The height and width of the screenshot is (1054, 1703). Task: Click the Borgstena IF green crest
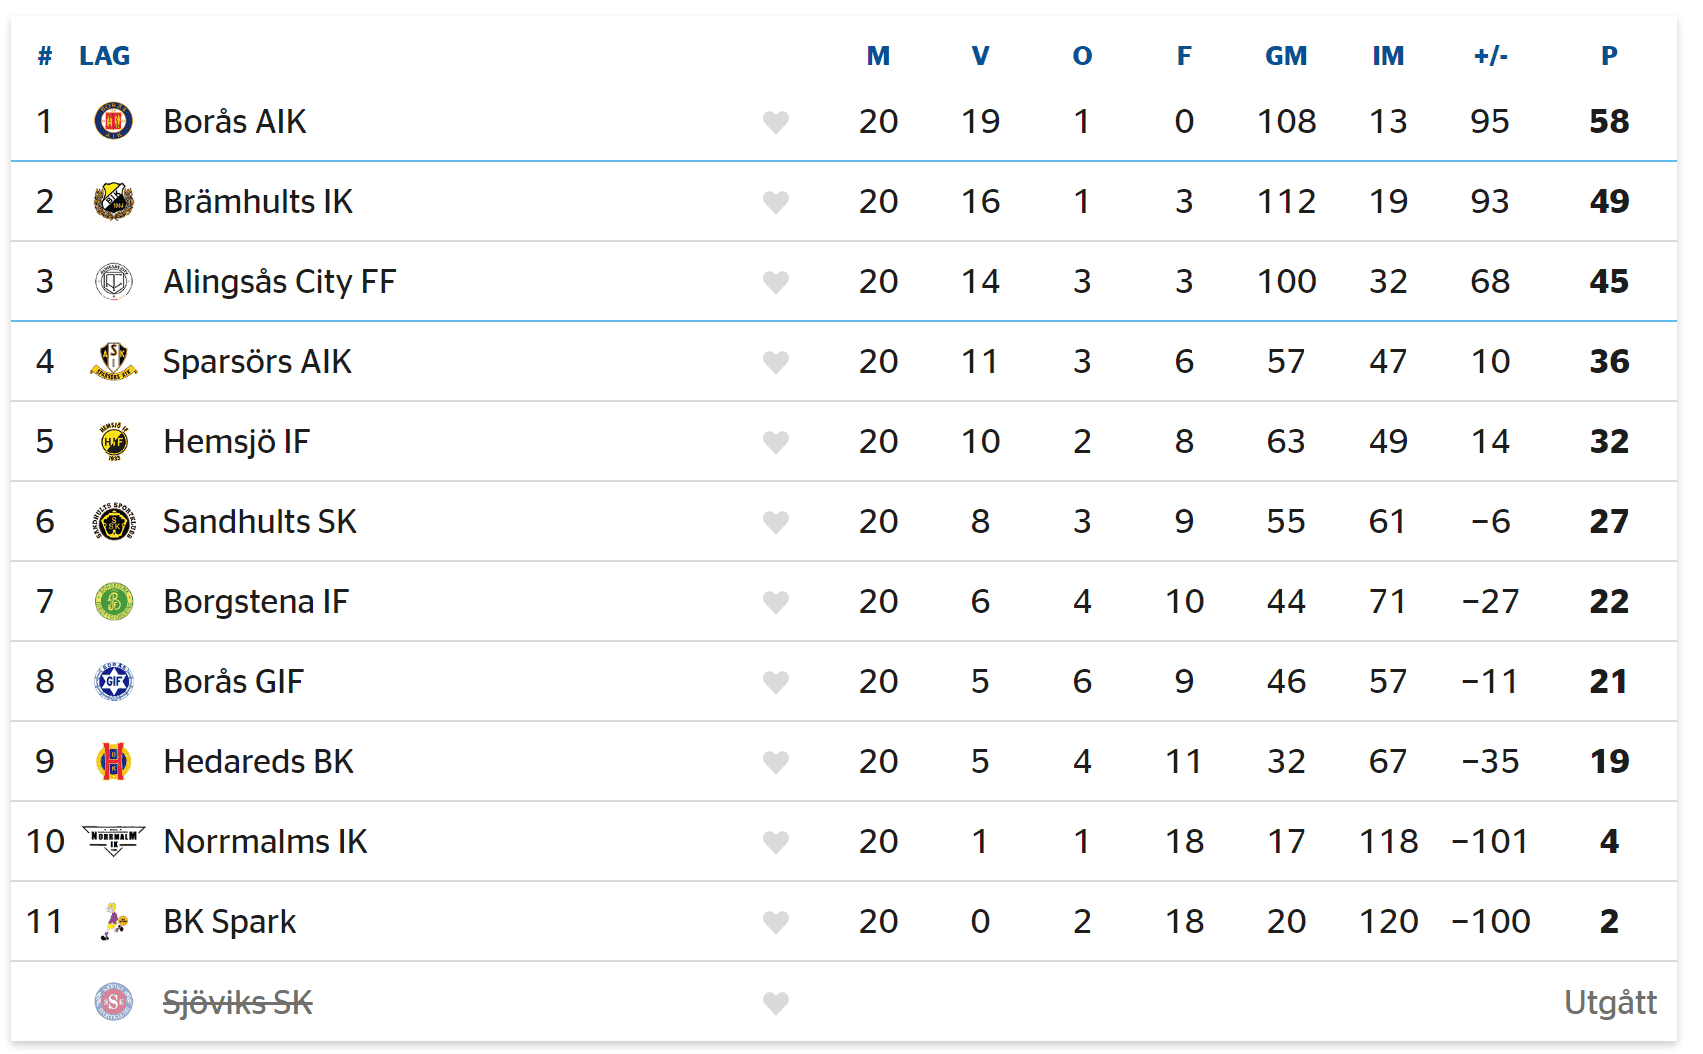(x=113, y=601)
